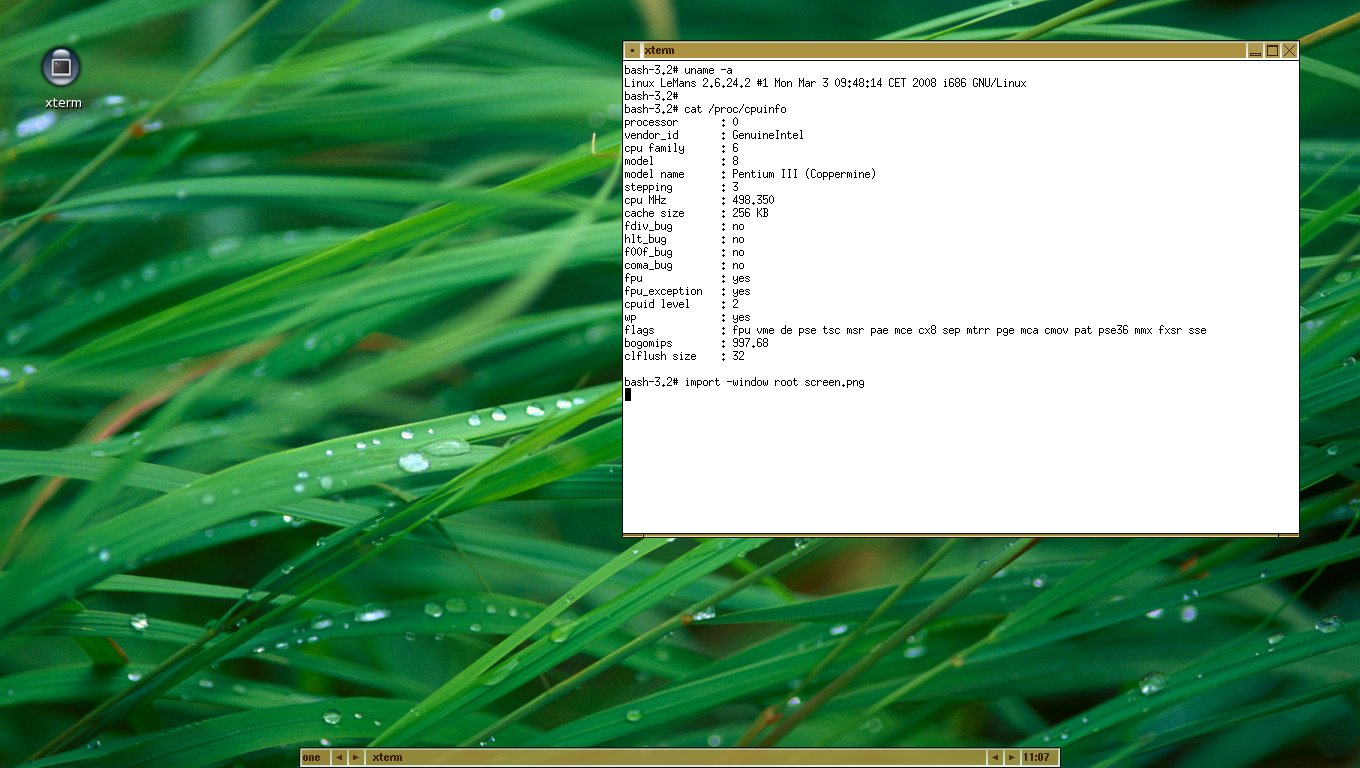Grab the bottom-right resize grip of xterm
Screen dimensions: 1360x768
click(x=1289, y=536)
